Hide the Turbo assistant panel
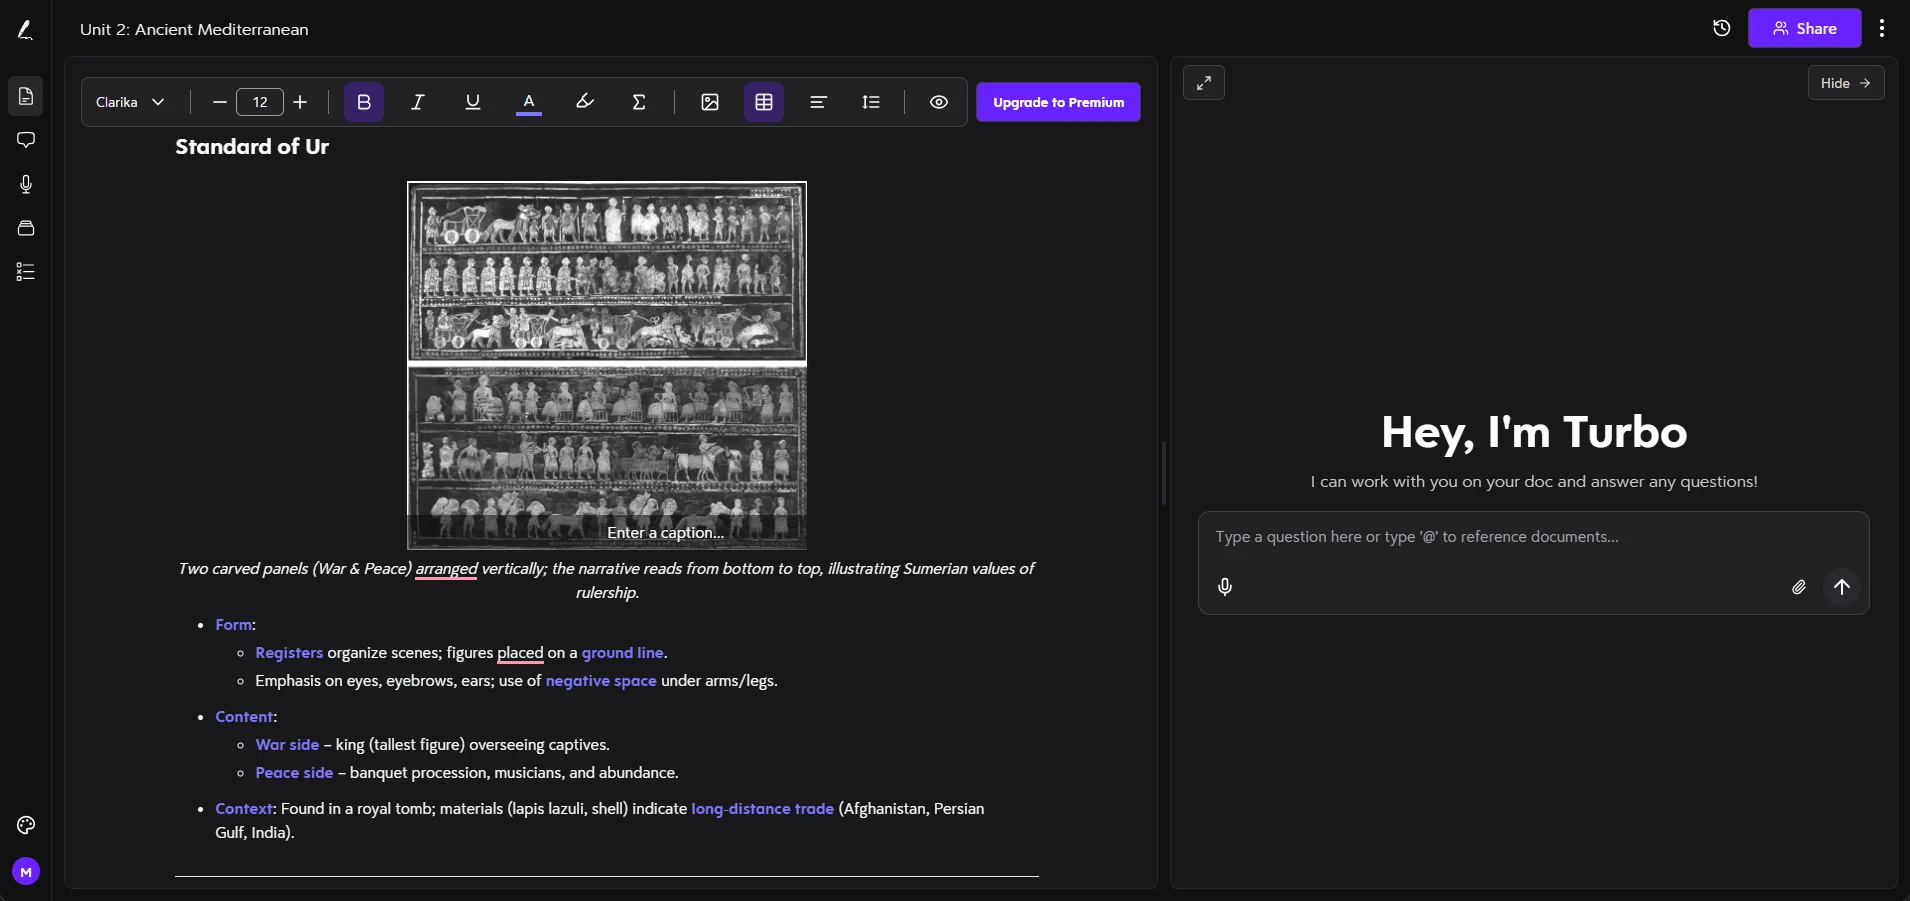Screen dimensions: 1910x901 [1846, 83]
